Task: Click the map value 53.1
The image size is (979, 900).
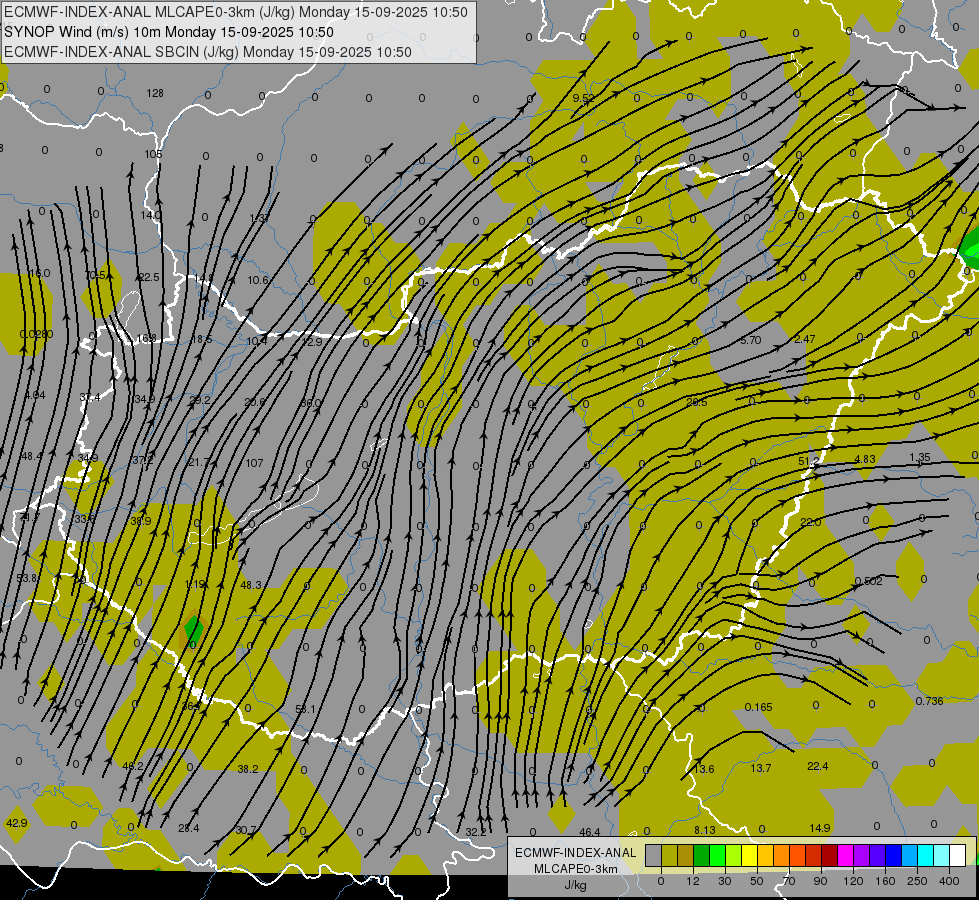Action: [305, 710]
